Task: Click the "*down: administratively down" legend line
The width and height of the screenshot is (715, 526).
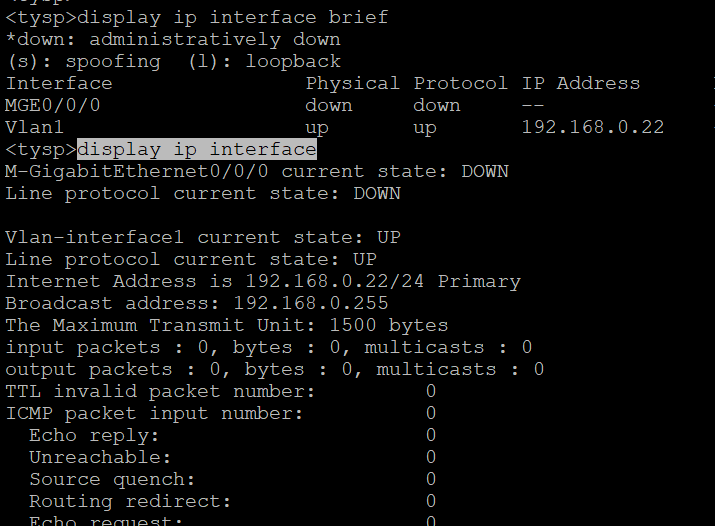Action: point(173,40)
